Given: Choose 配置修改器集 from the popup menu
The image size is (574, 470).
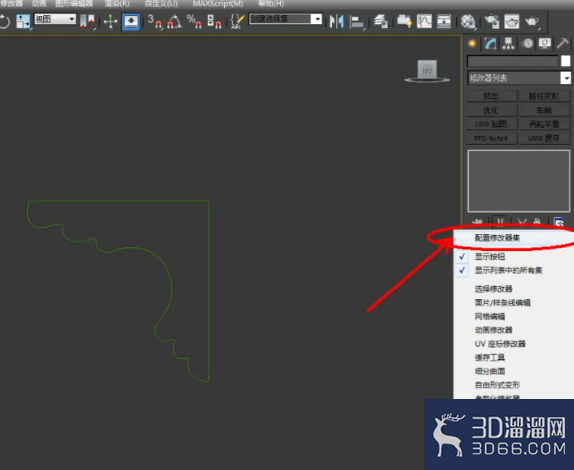Looking at the screenshot, I should coord(513,238).
